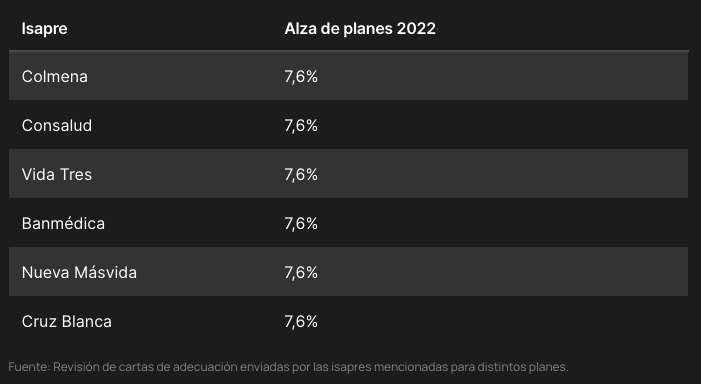Viewport: 701px width, 384px height.
Task: Click the 7,6% value for Consalud
Action: click(x=301, y=126)
